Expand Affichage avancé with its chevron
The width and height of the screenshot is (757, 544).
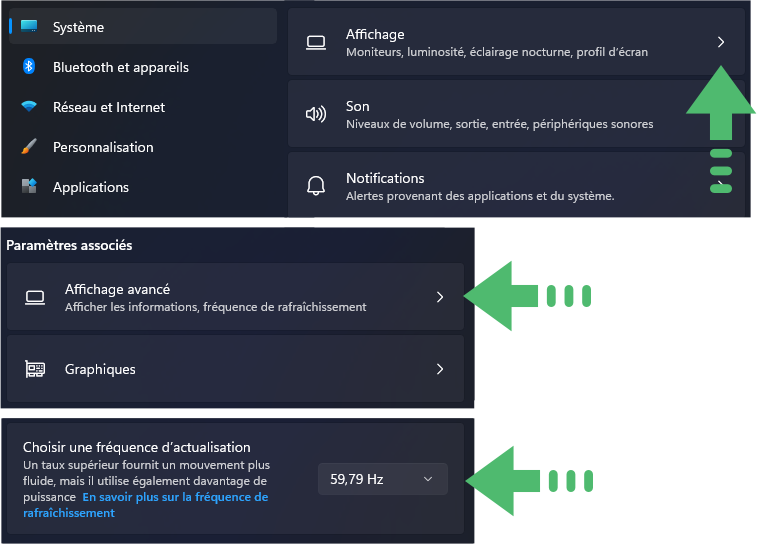[440, 297]
